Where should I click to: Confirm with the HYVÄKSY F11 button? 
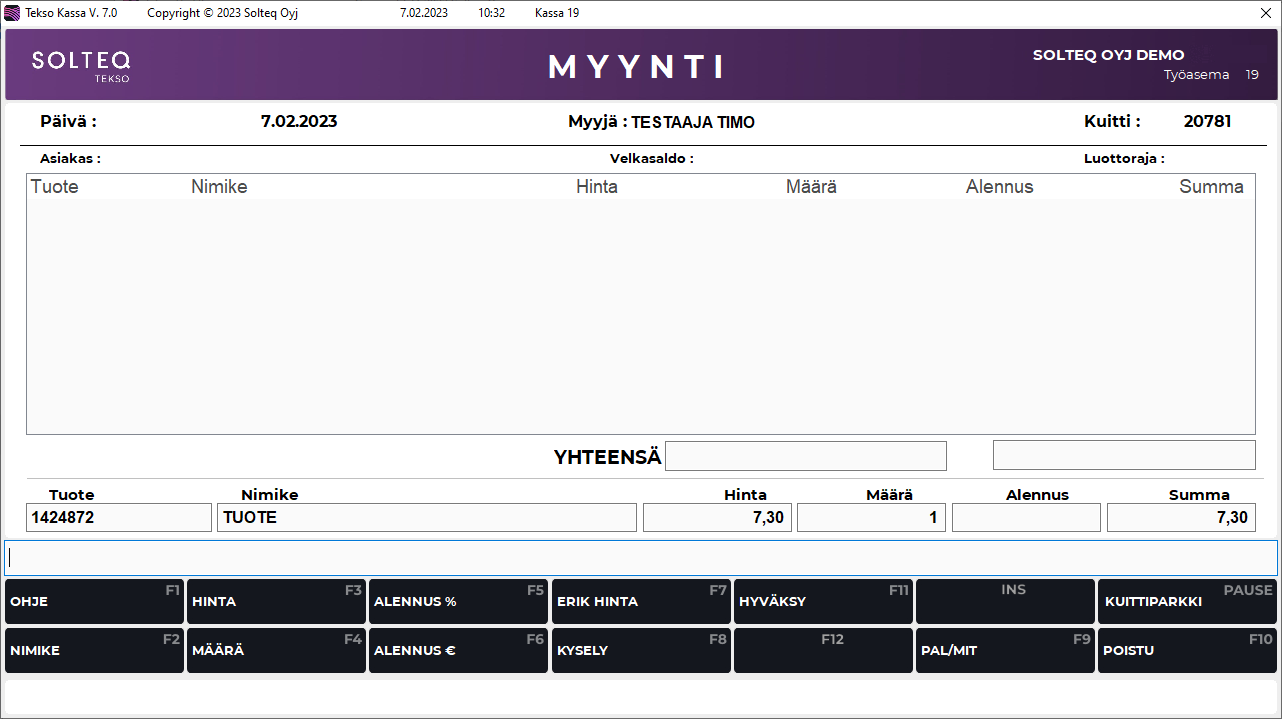pos(823,601)
